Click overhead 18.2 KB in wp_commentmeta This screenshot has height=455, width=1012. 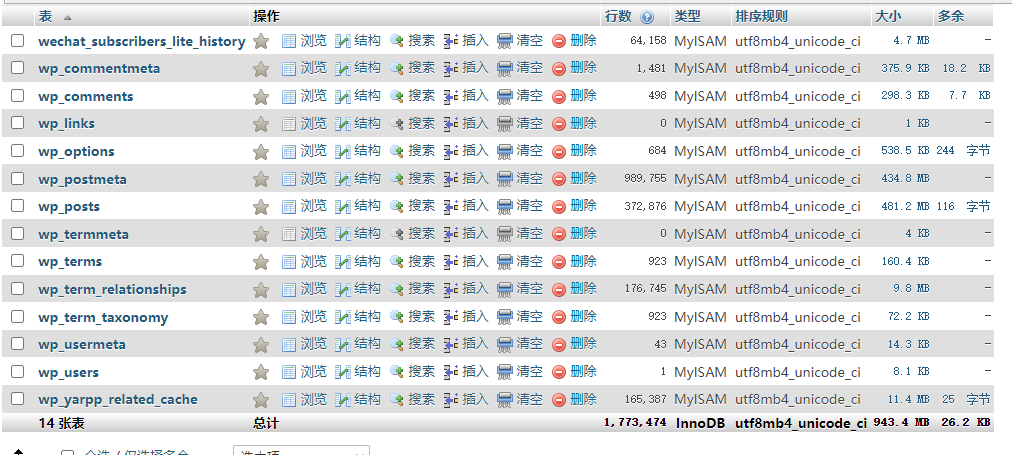pos(966,68)
